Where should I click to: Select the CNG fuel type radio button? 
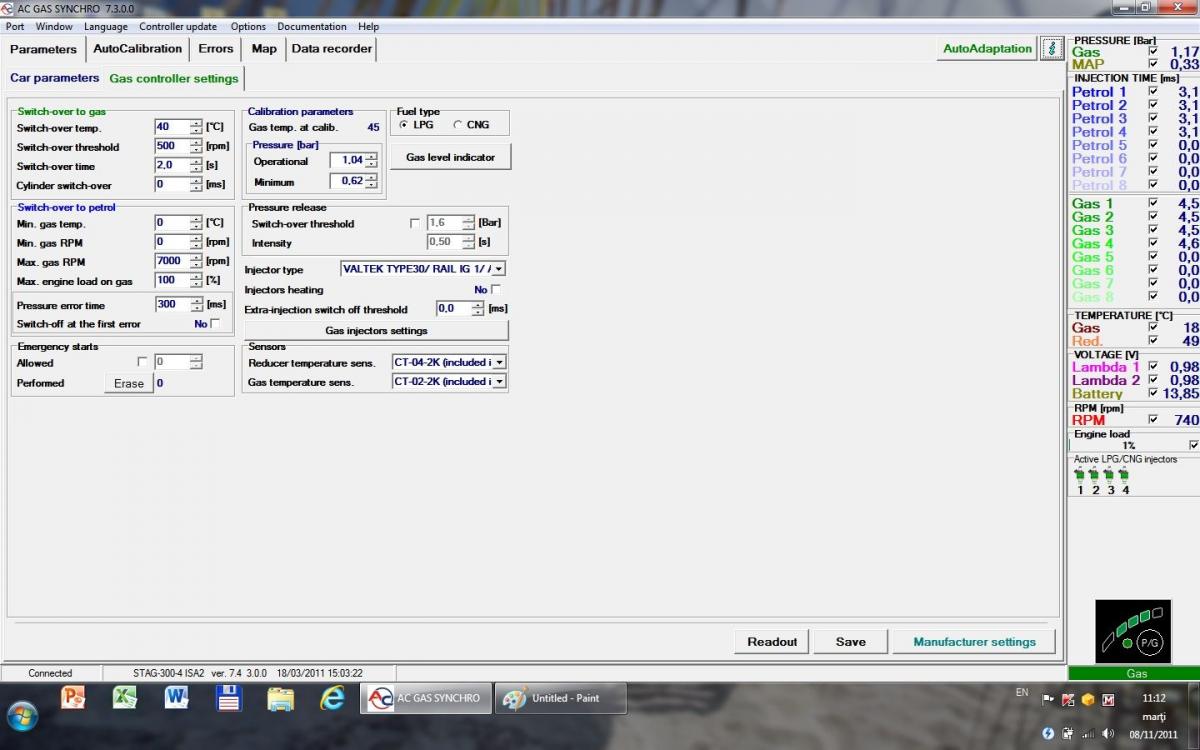point(458,125)
